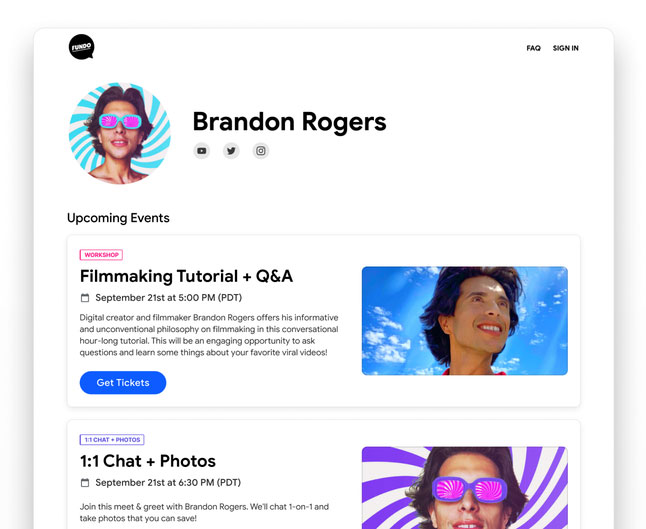Open the purple swirl 1:1 Chat thumbnail
This screenshot has width=646, height=529.
(x=465, y=488)
